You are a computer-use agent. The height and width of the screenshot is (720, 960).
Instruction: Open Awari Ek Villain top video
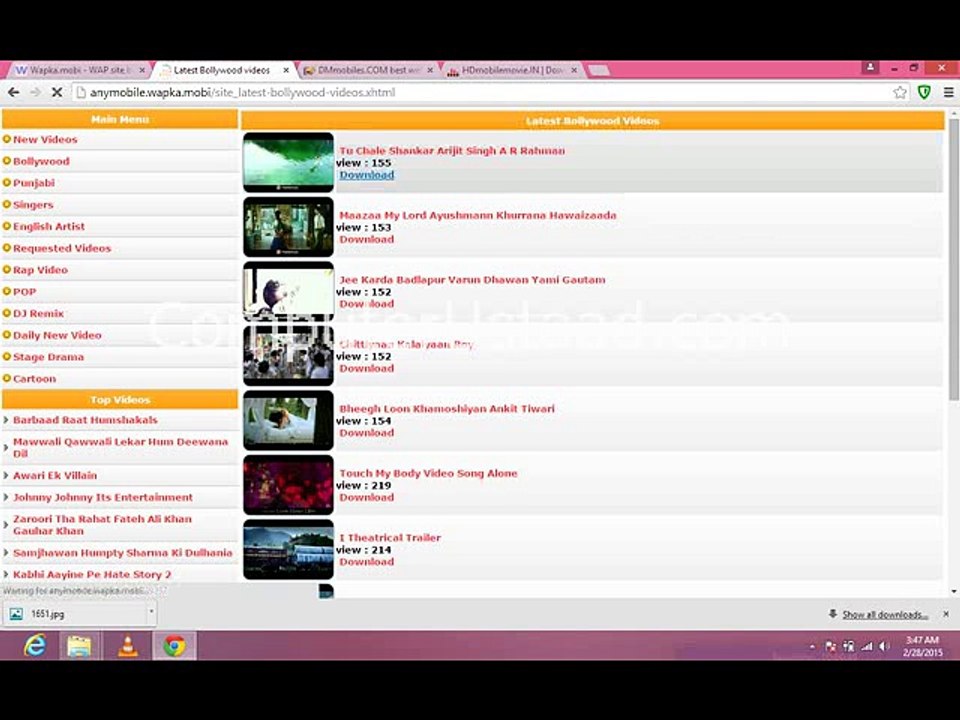54,476
